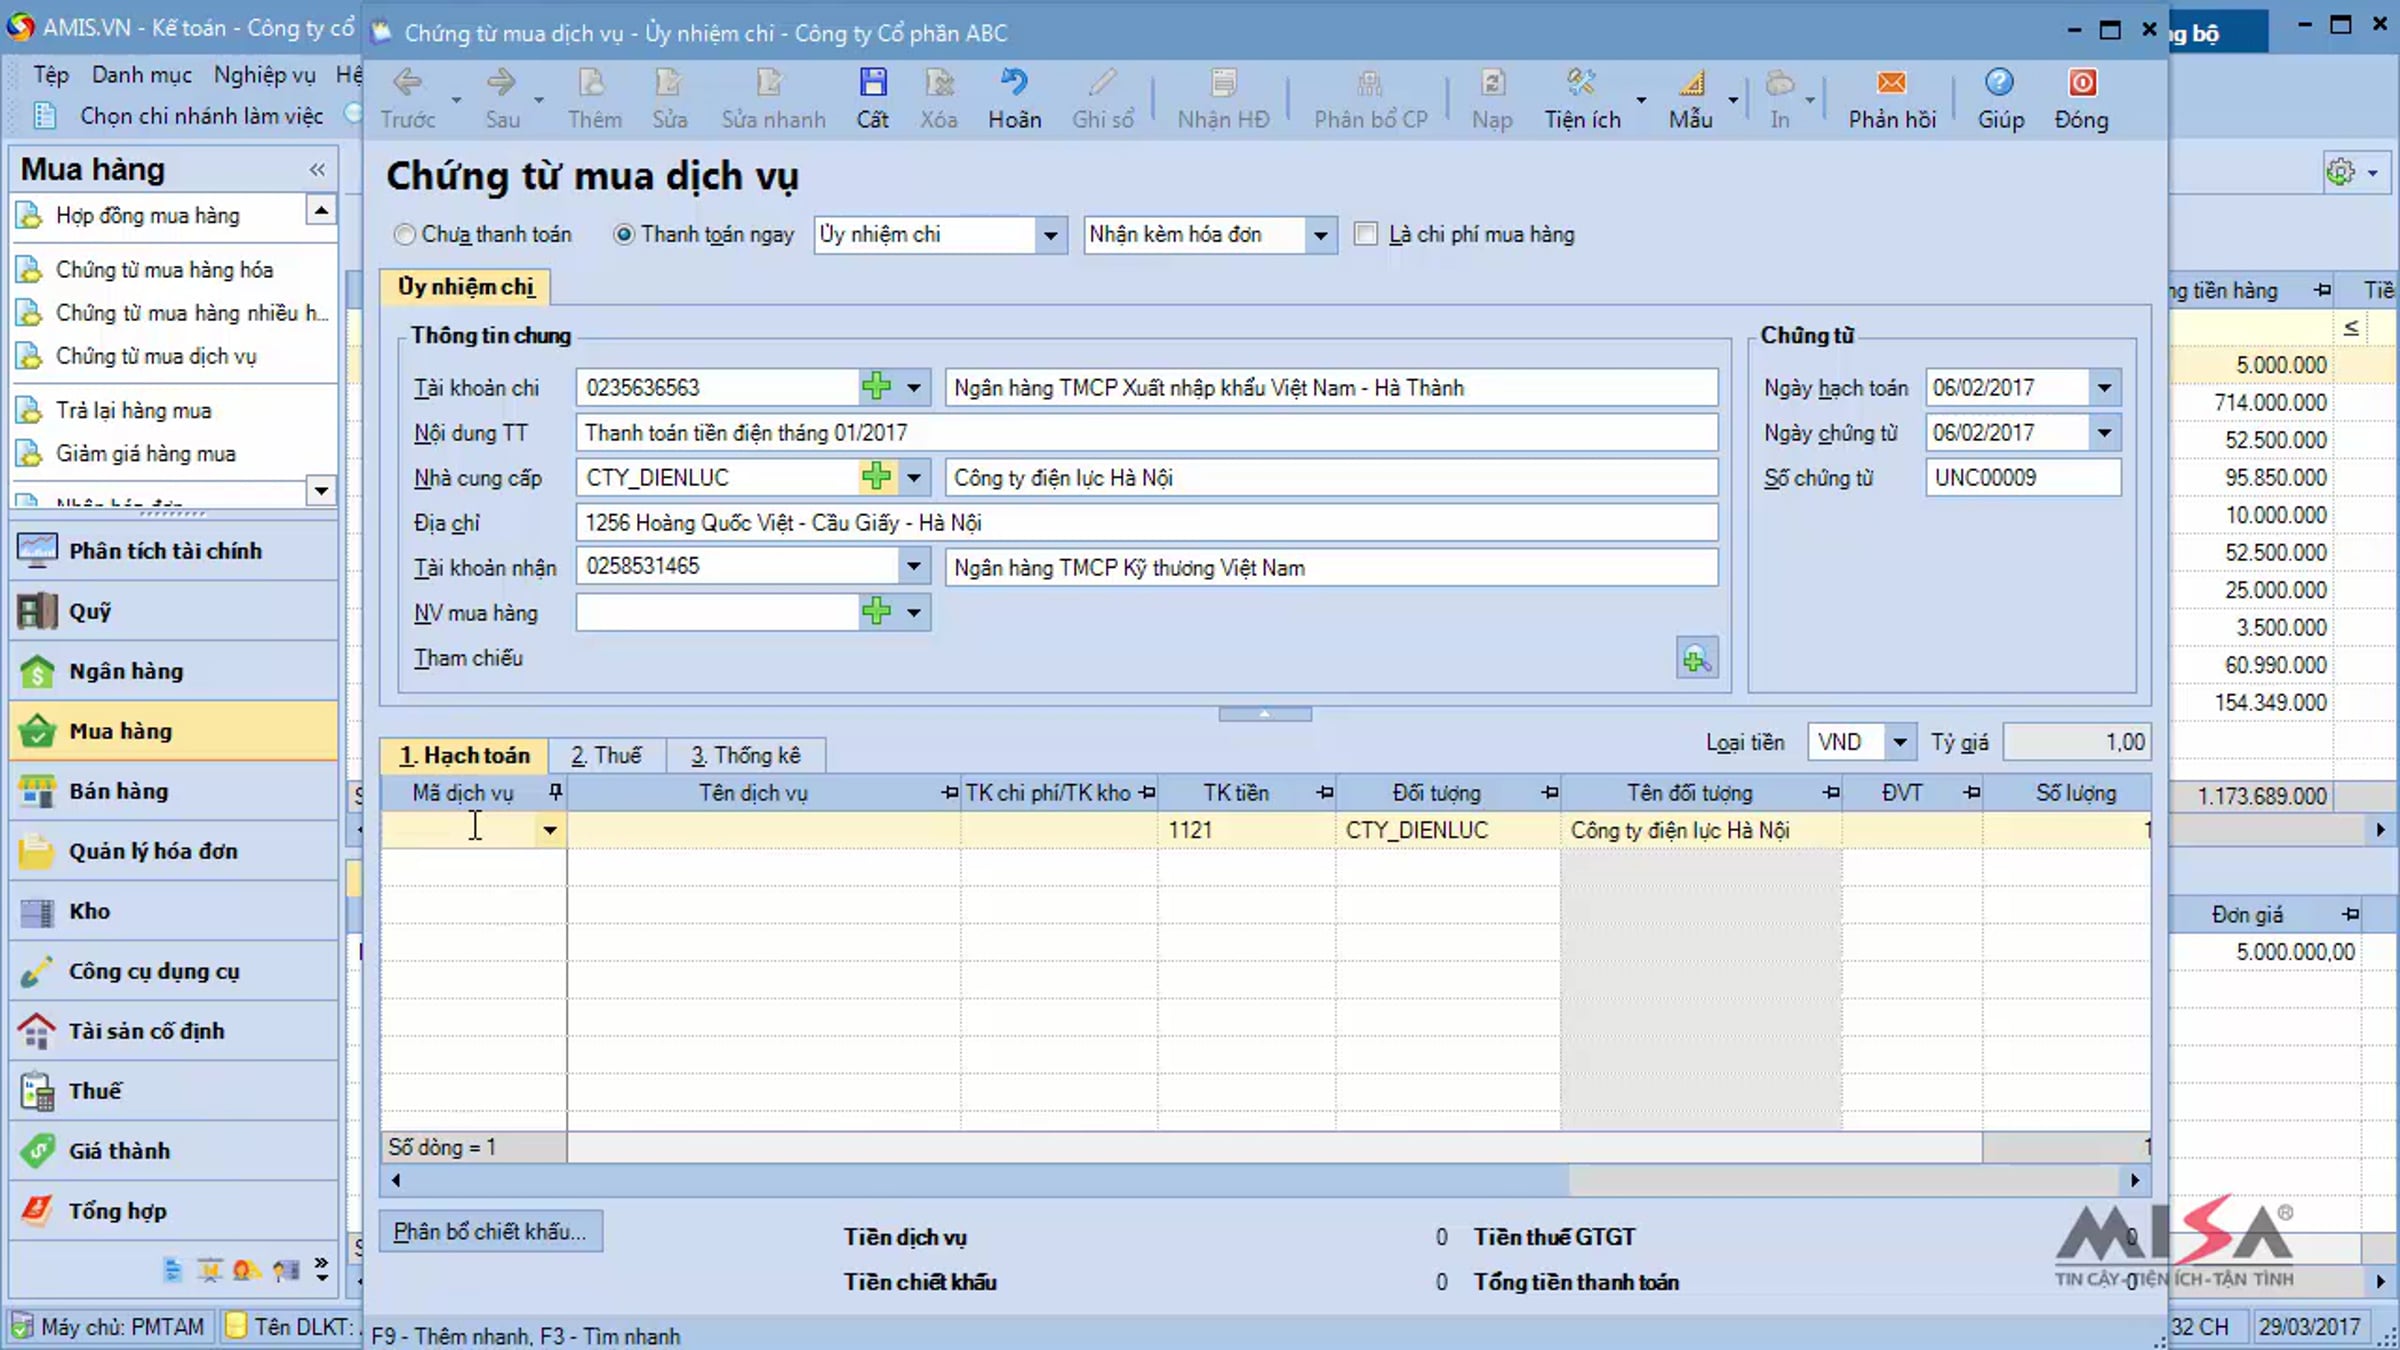The image size is (2400, 1350).
Task: Click the Địa chỉ address field
Action: (1147, 523)
